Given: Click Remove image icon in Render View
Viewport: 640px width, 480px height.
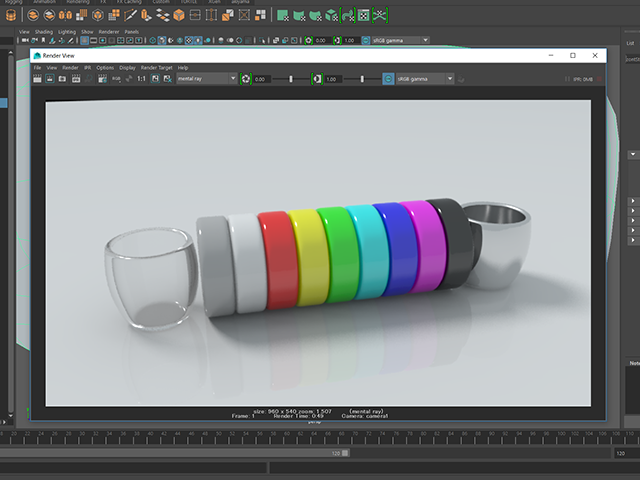Looking at the screenshot, I should [167, 79].
